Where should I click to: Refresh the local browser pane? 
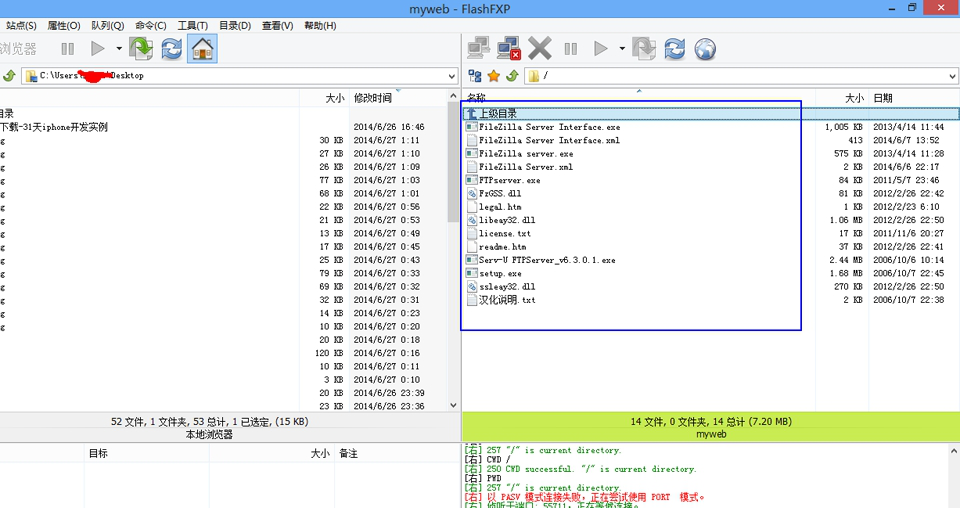click(x=171, y=48)
